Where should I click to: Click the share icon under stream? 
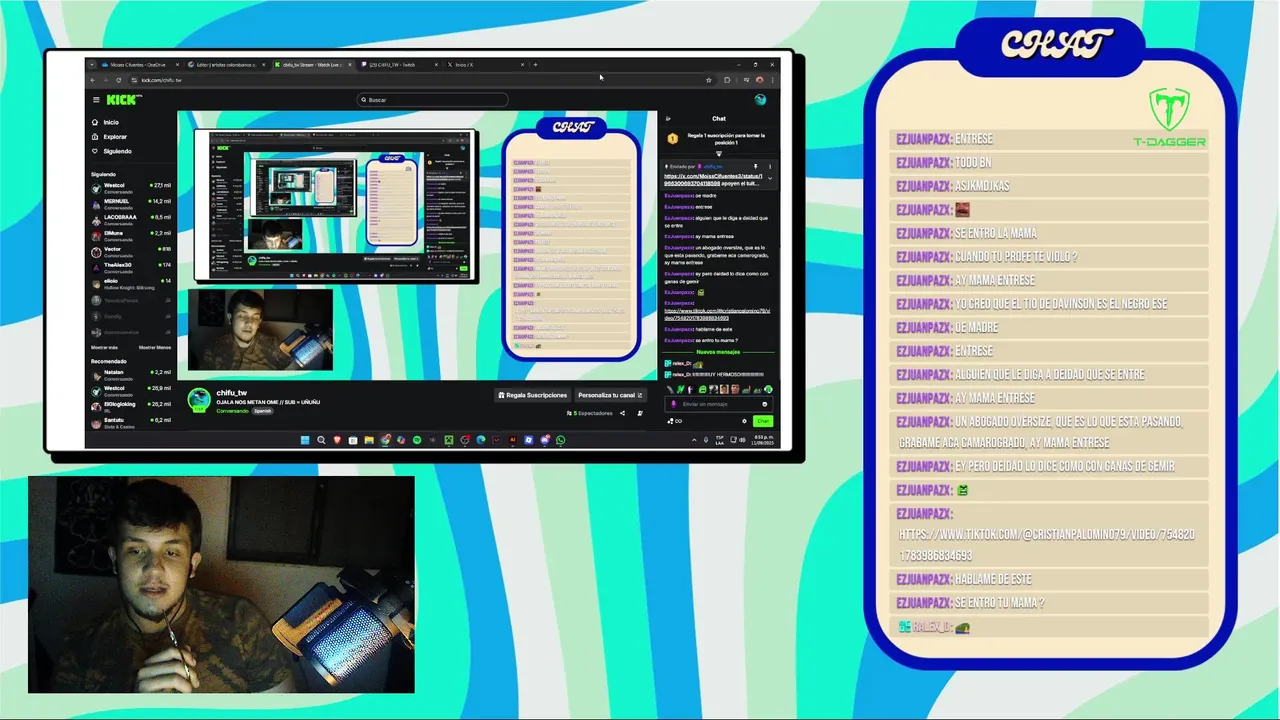[x=622, y=413]
